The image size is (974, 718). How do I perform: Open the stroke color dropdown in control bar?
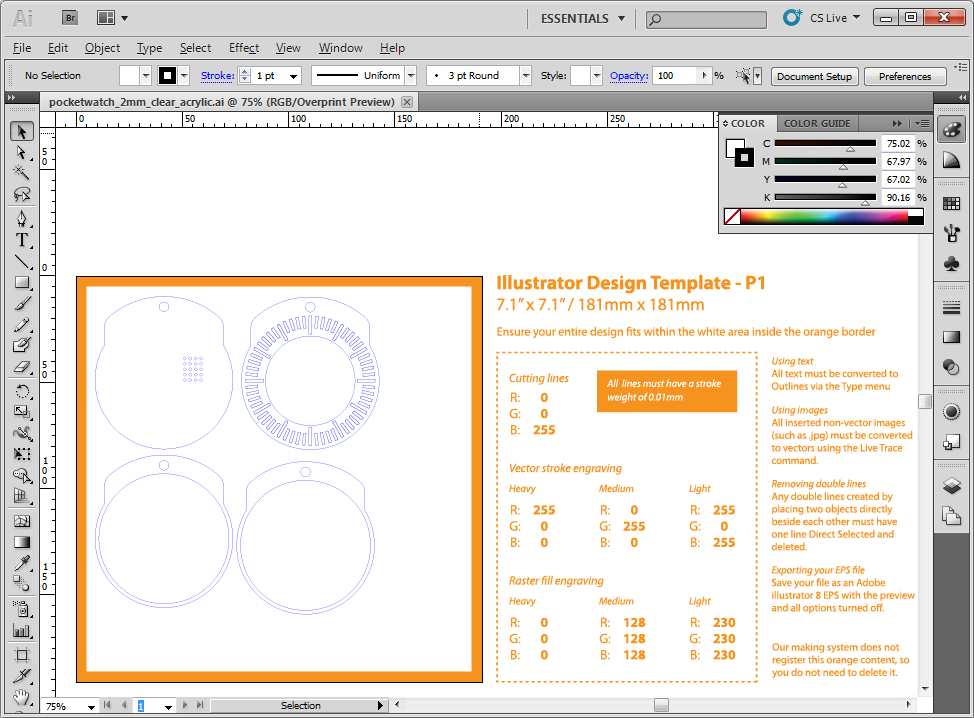[184, 76]
